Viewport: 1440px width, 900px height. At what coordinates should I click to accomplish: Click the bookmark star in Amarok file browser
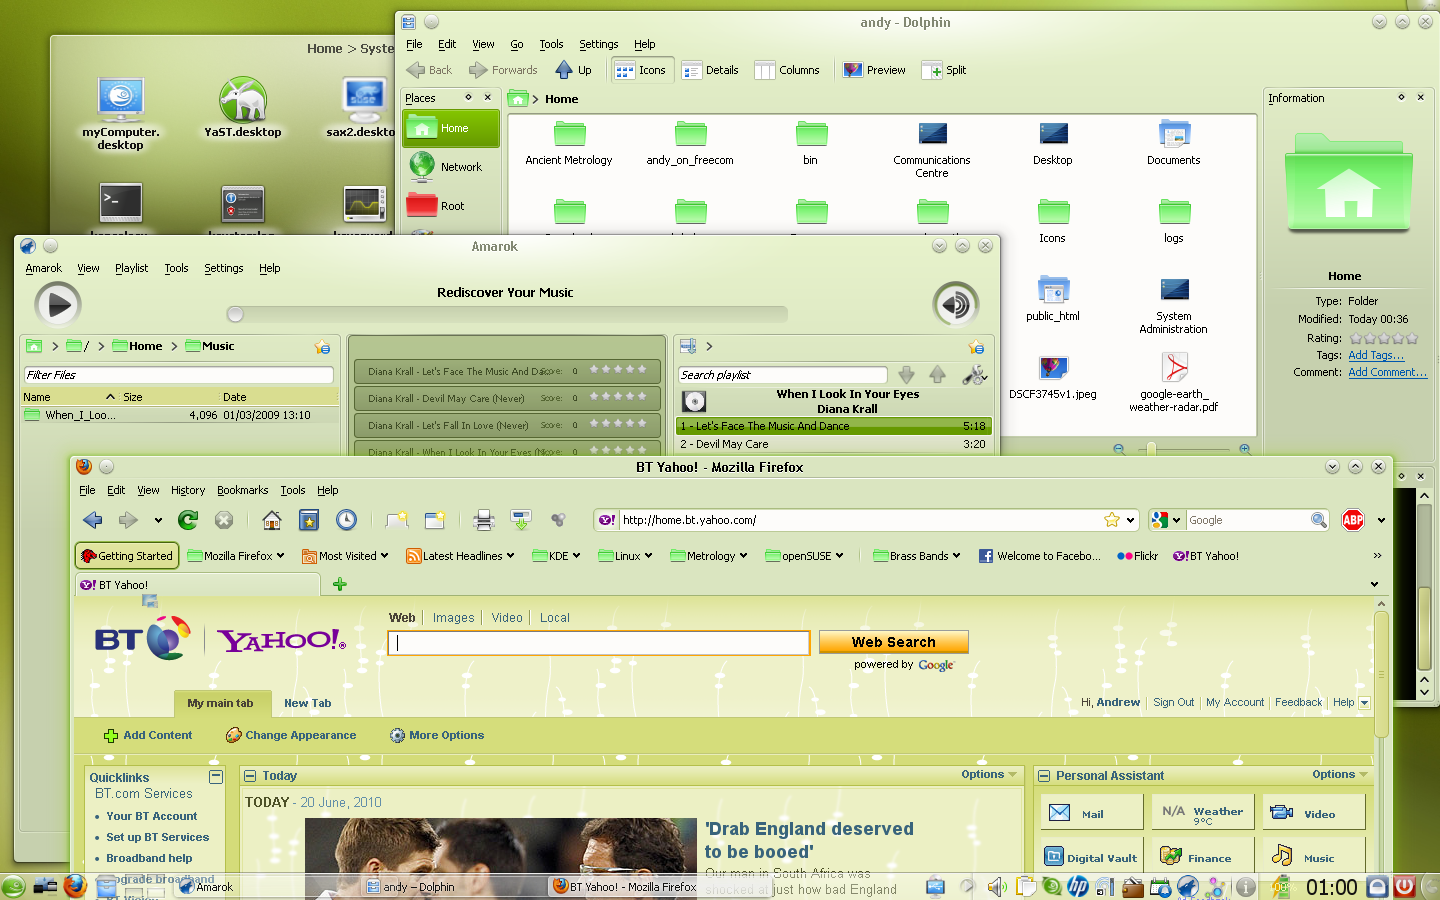tap(322, 347)
